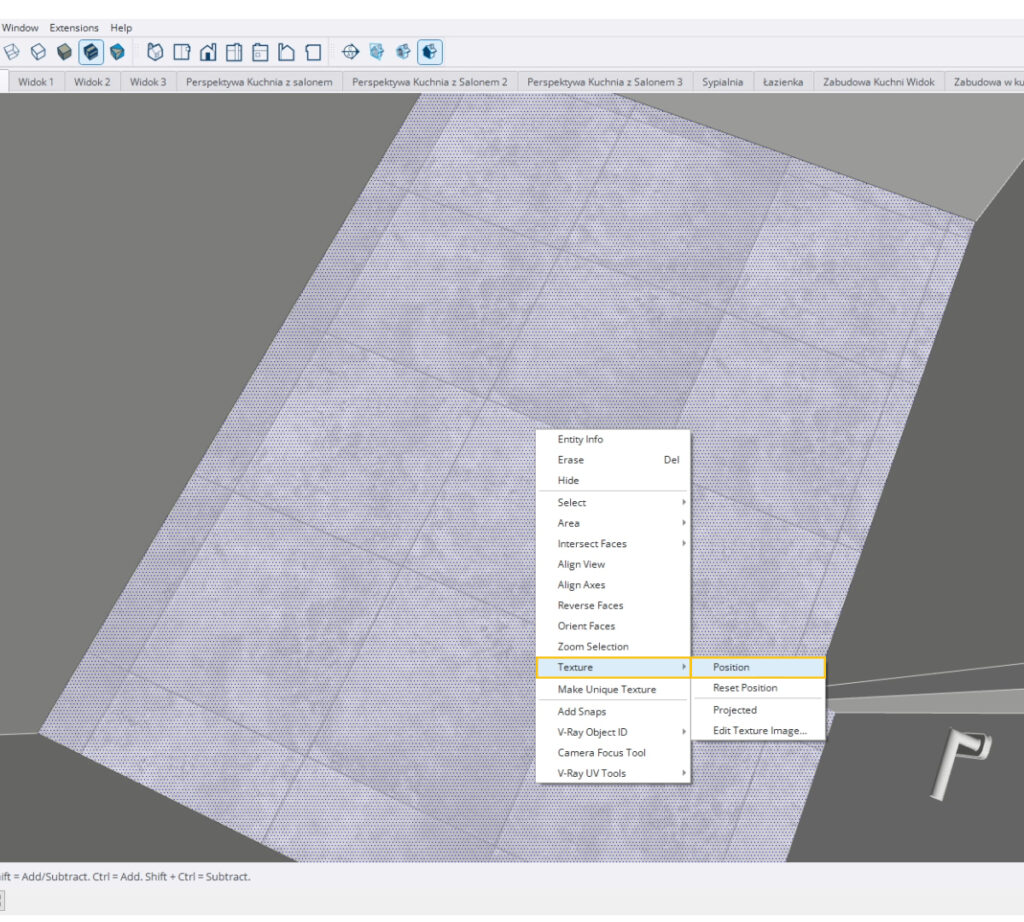This screenshot has height=922, width=1024.
Task: Click Shaded With Textures style icon
Action: 91,52
